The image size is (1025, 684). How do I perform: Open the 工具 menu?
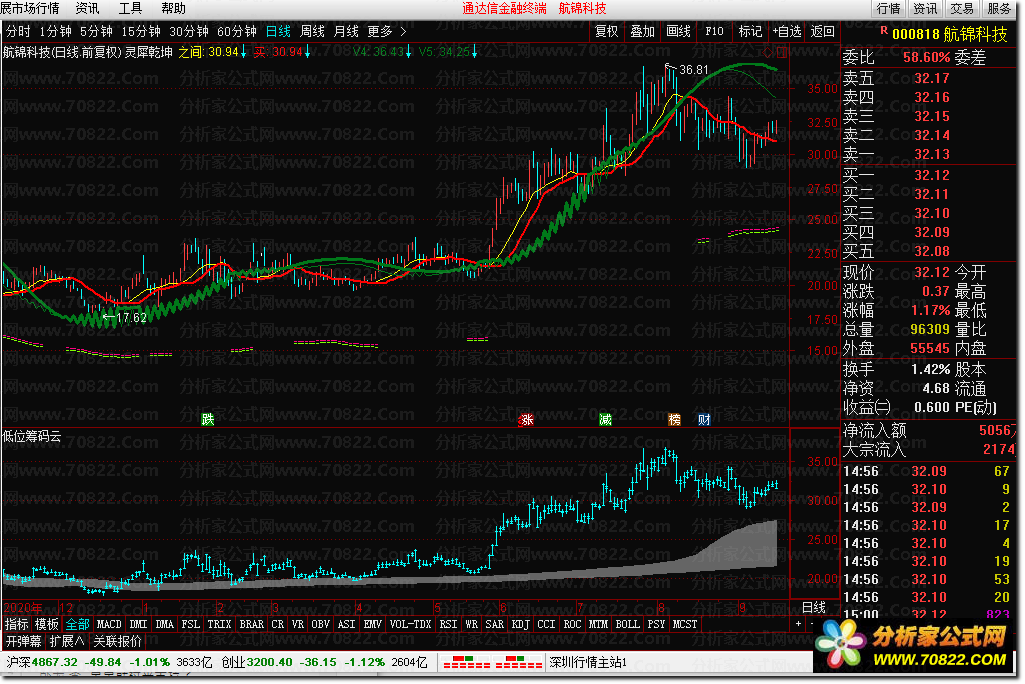130,9
